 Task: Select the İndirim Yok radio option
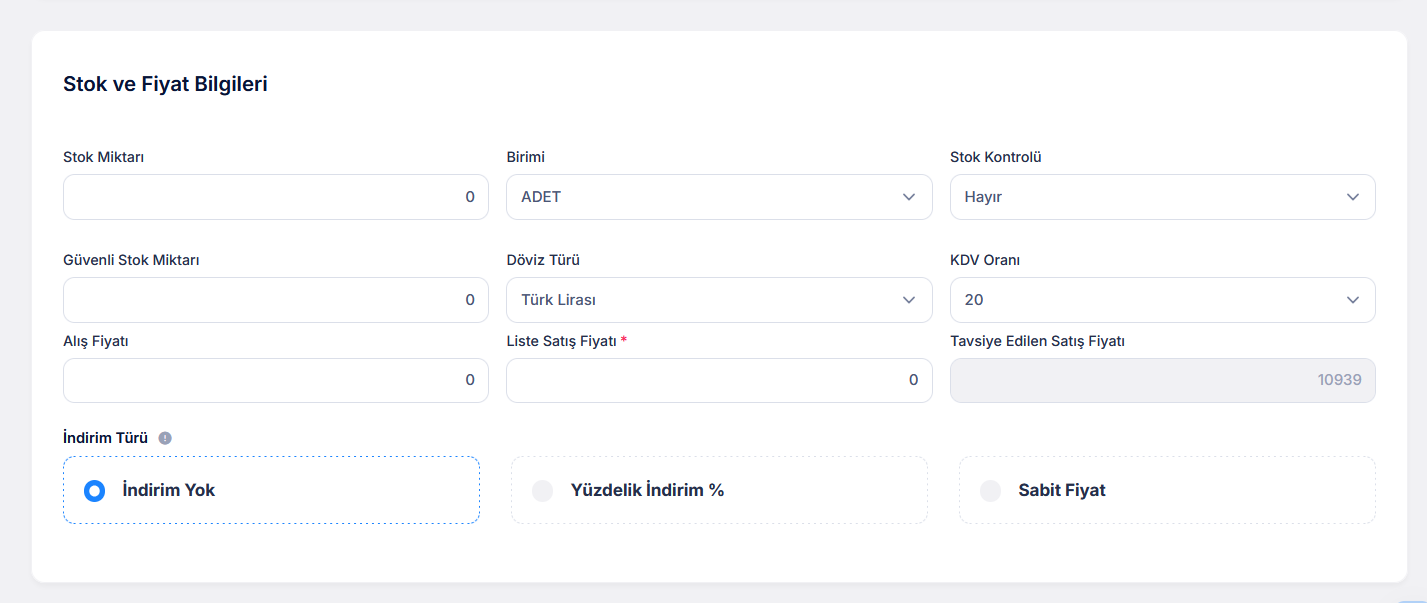point(95,491)
